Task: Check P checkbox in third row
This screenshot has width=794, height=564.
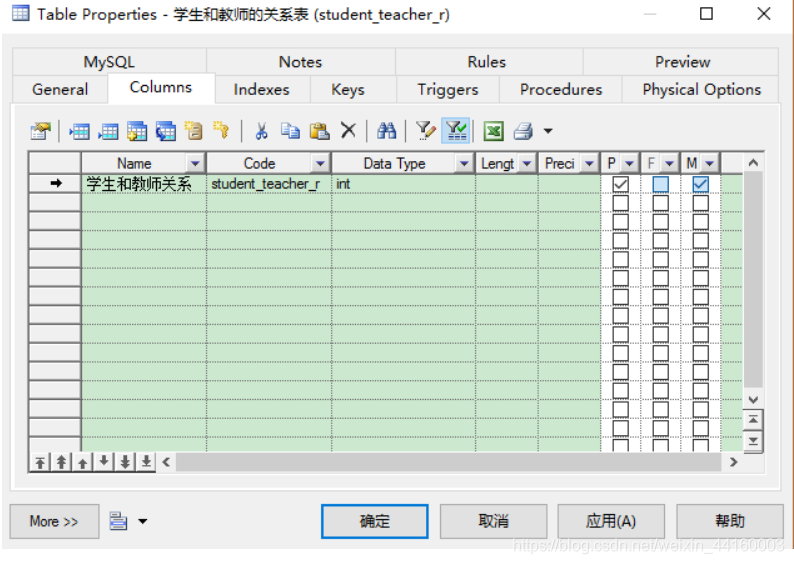Action: (x=620, y=222)
